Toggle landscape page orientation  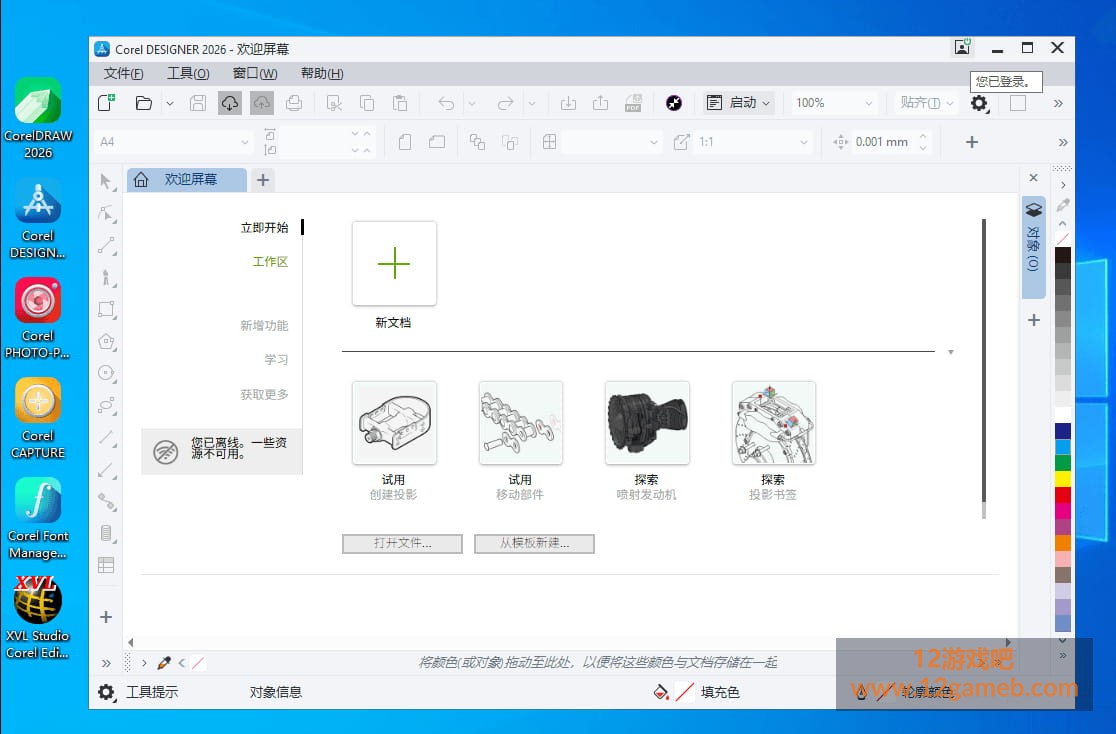tap(437, 142)
